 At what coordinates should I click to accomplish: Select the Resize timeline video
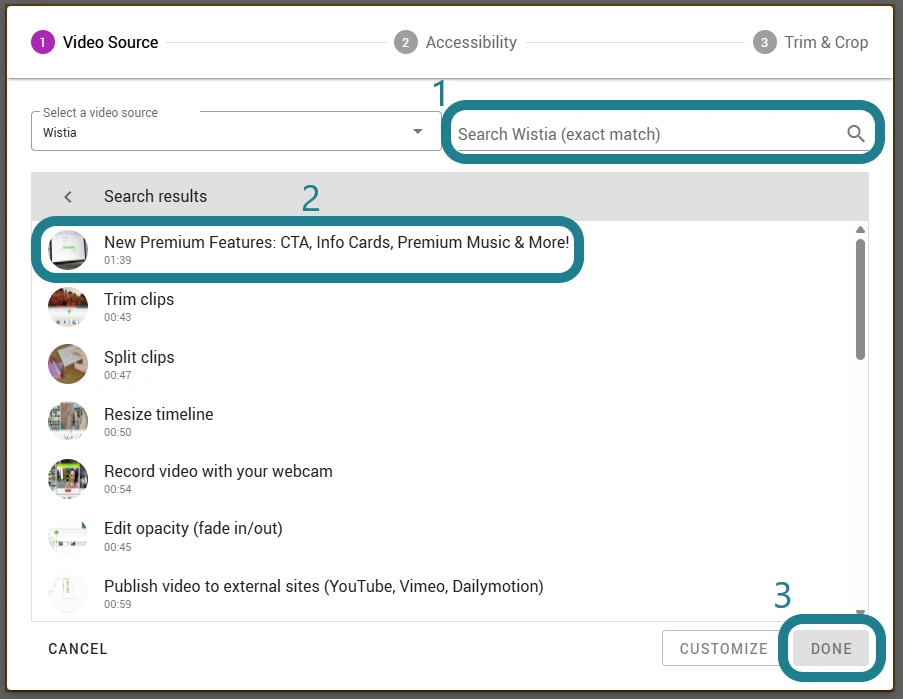click(443, 421)
